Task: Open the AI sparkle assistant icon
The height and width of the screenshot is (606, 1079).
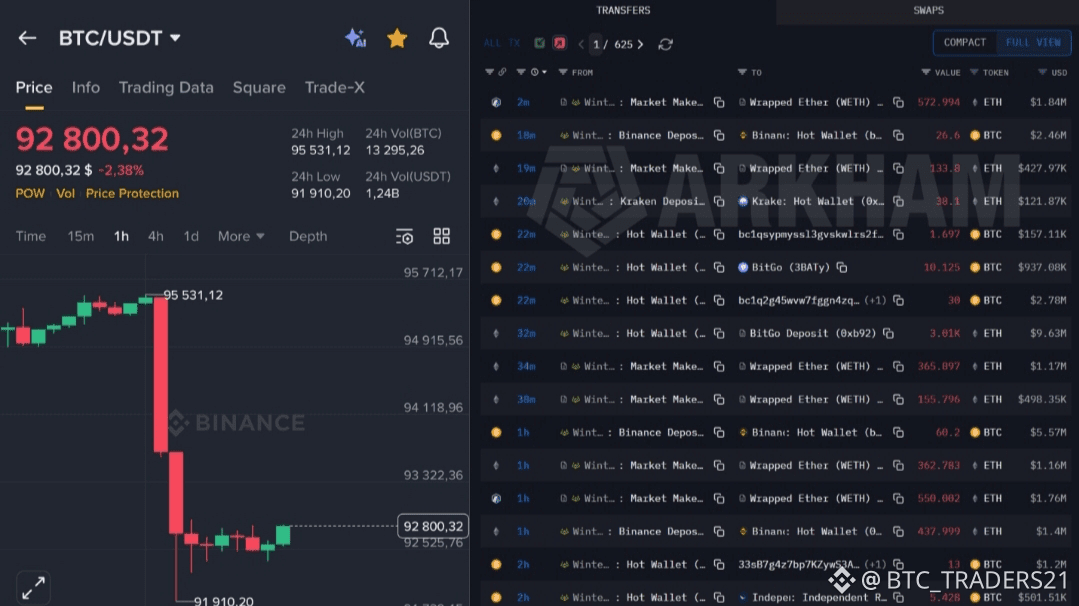Action: pos(355,38)
